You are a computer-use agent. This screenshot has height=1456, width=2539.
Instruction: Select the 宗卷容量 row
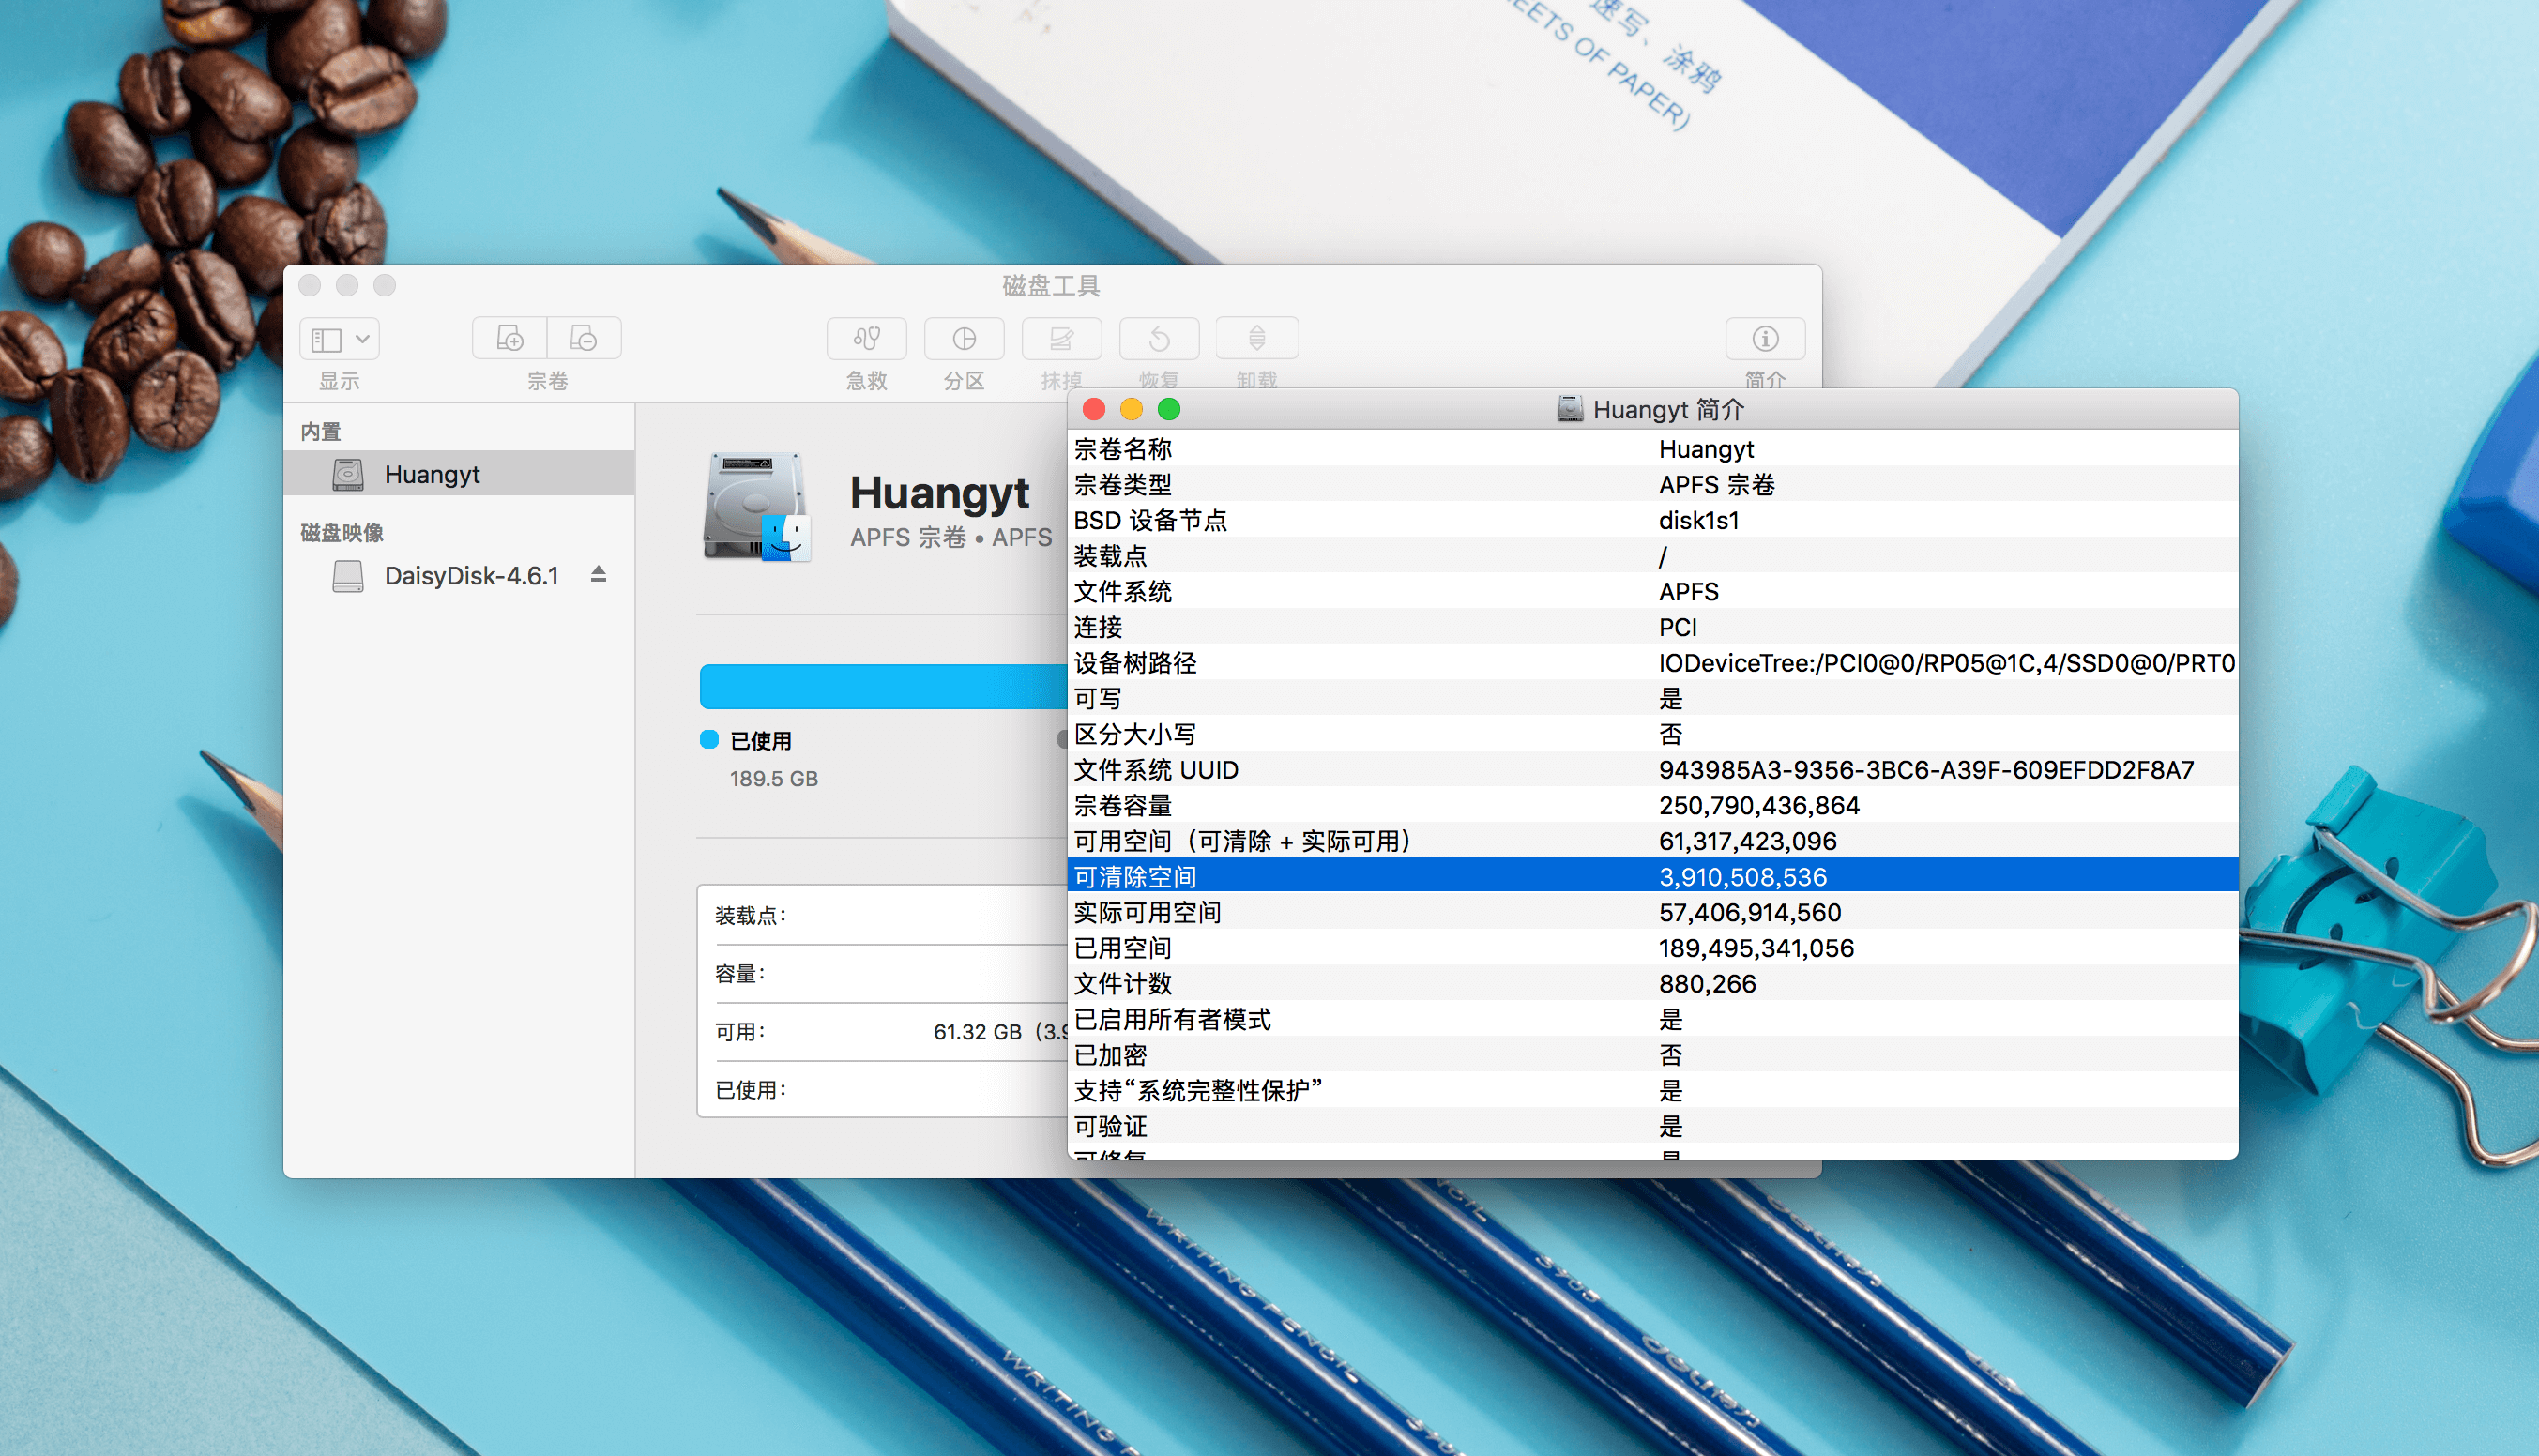click(1652, 806)
